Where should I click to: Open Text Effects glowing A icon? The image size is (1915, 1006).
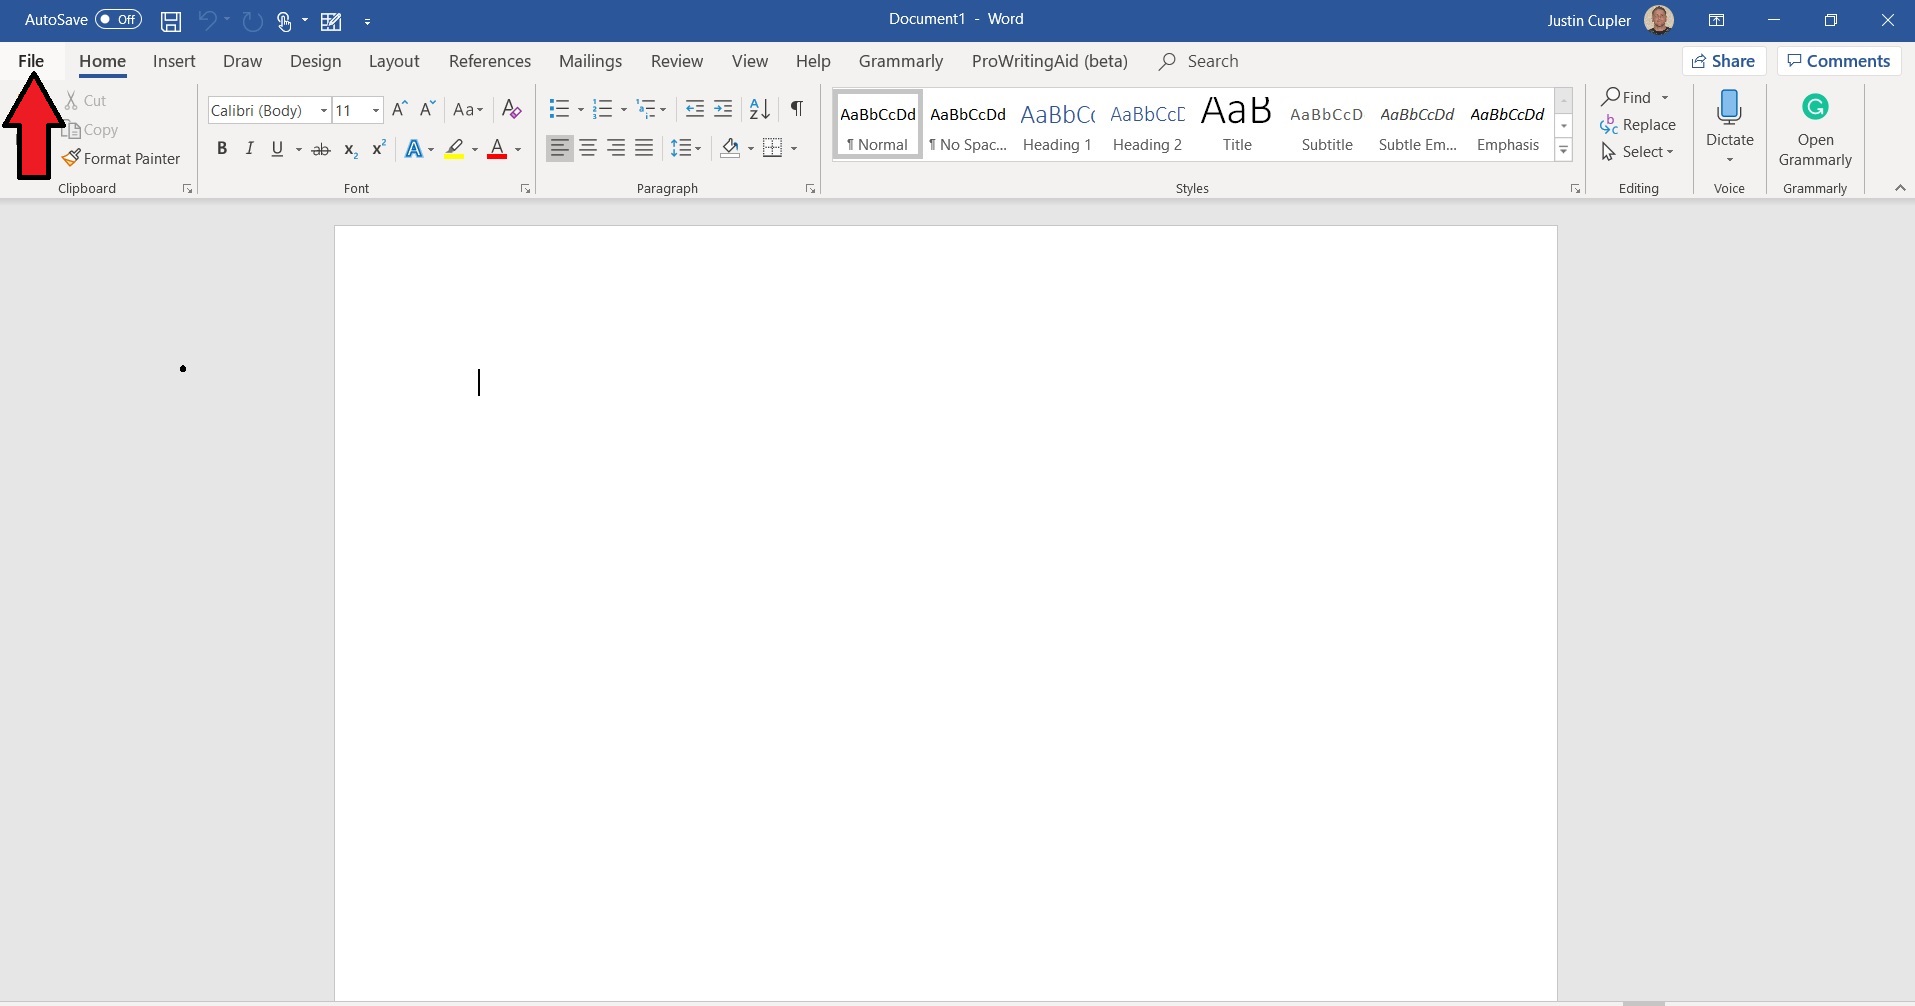(413, 149)
